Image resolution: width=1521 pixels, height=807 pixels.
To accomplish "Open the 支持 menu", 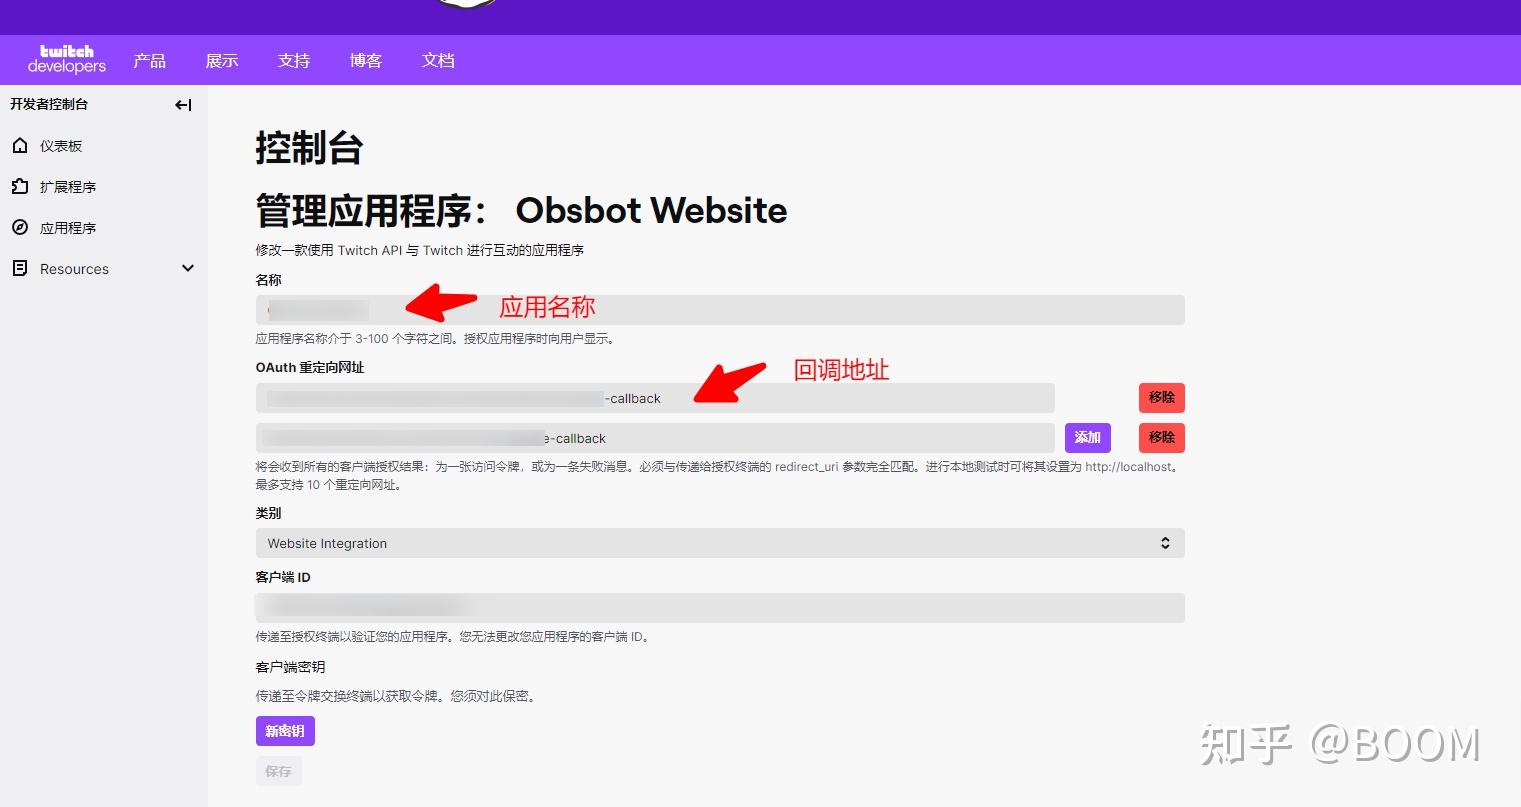I will tap(294, 61).
